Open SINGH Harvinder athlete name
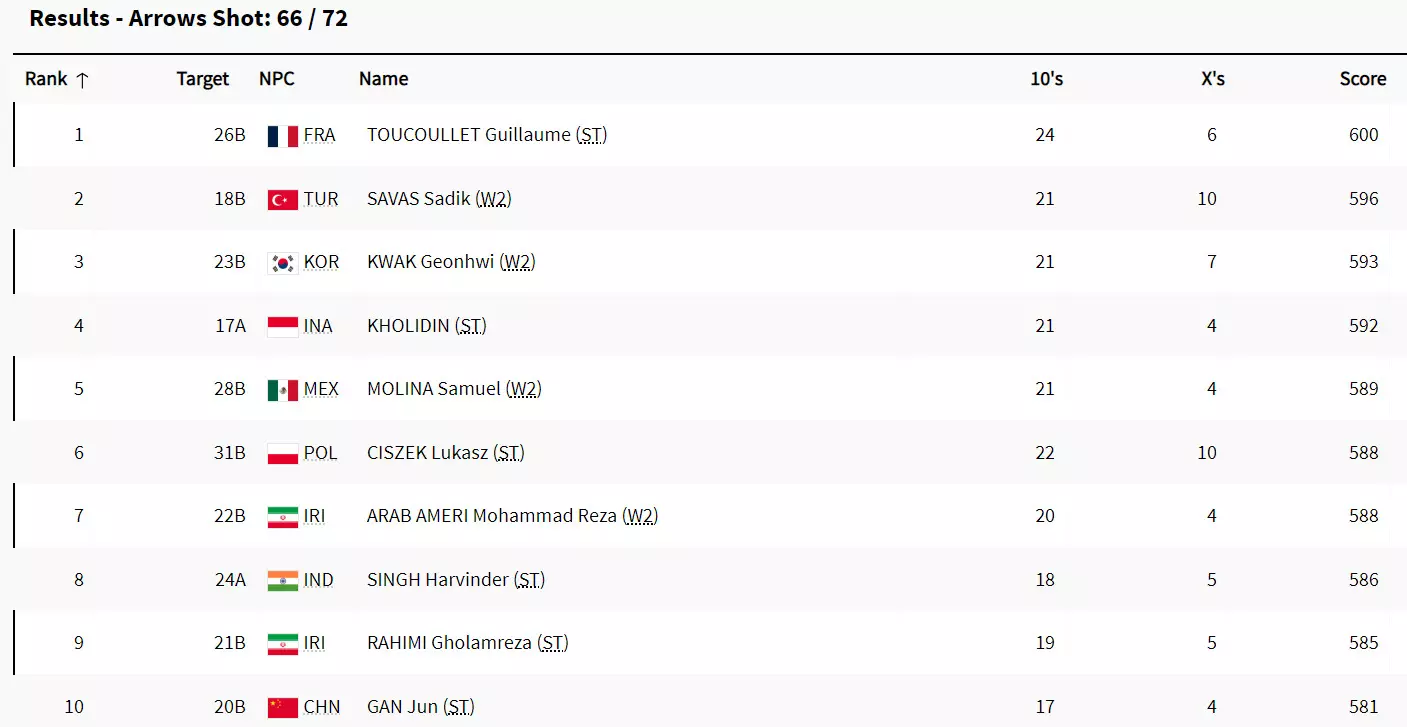 (x=437, y=580)
